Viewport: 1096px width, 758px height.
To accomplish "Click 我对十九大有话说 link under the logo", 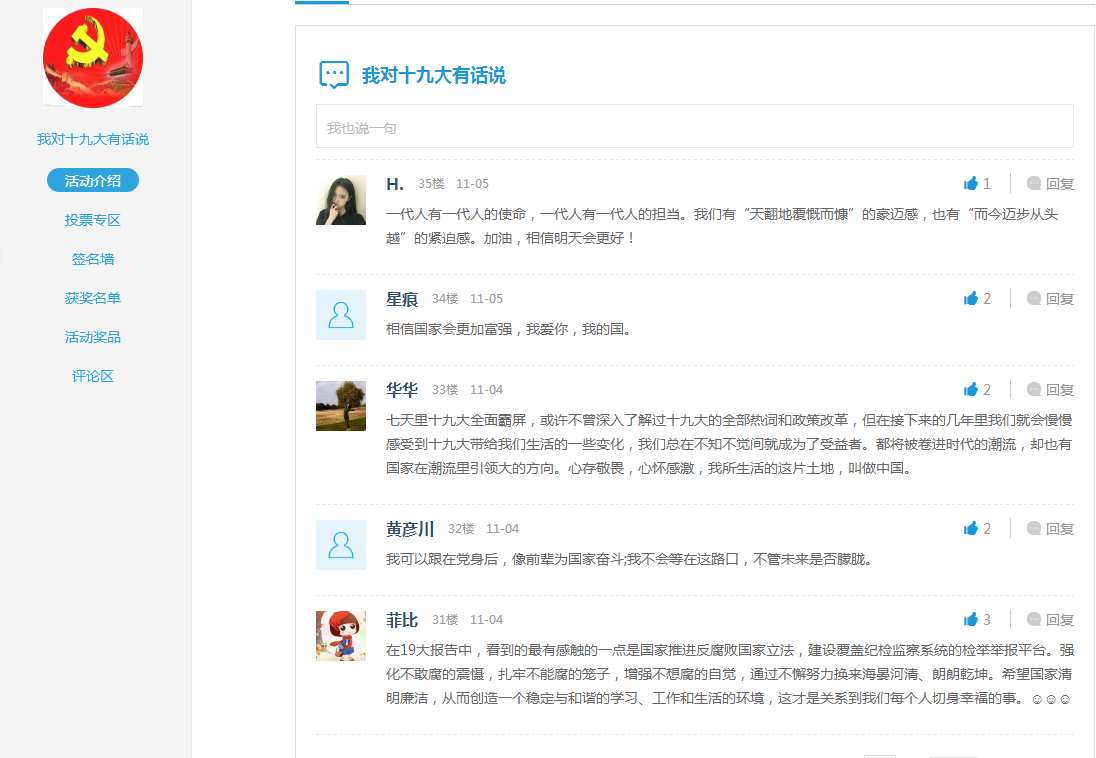I will click(x=93, y=139).
